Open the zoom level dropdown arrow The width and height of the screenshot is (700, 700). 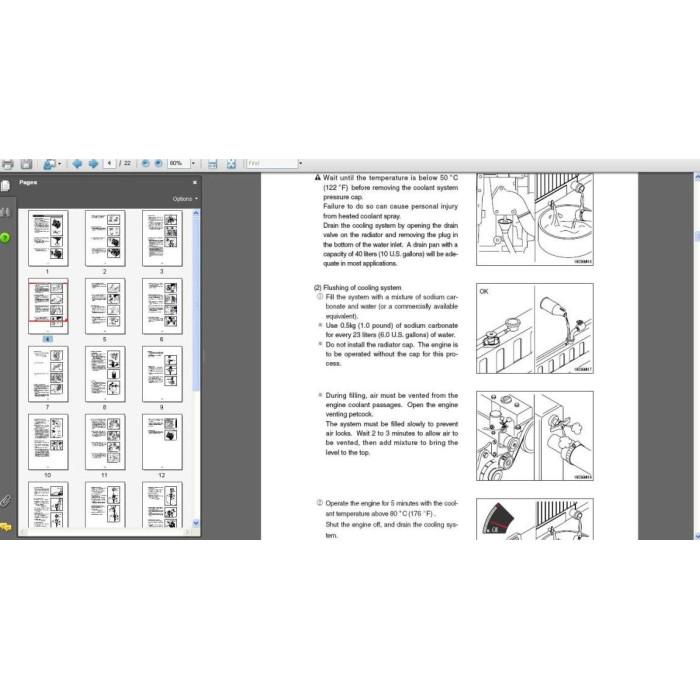(193, 163)
